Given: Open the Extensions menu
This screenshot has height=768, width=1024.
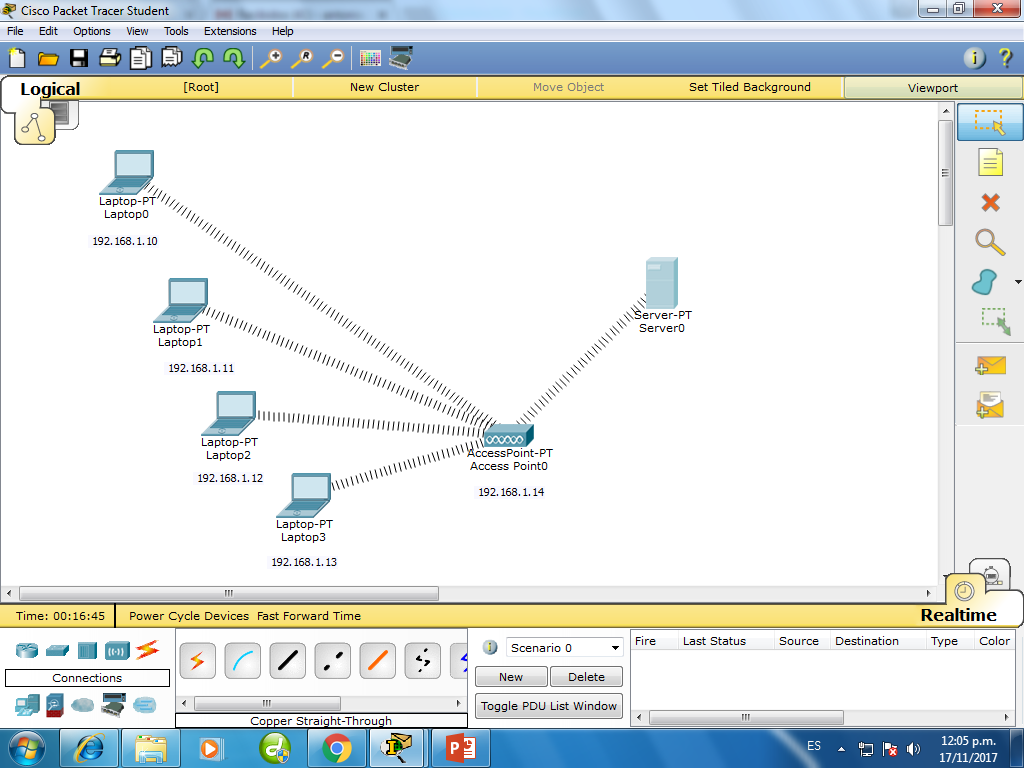Looking at the screenshot, I should click(230, 31).
